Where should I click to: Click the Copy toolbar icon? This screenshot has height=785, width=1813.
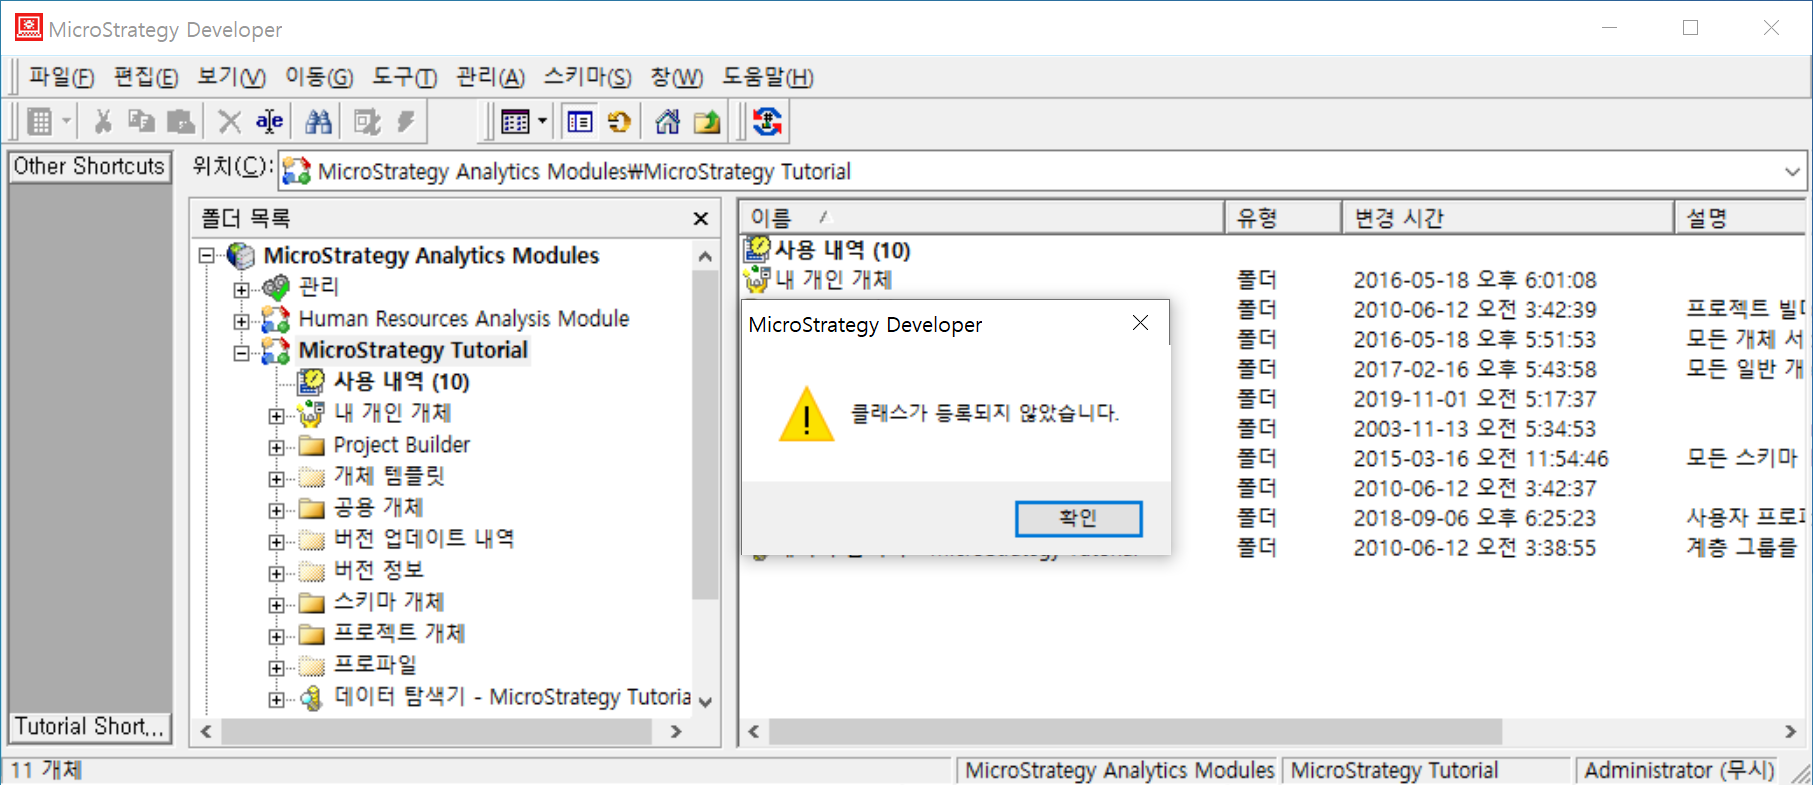[141, 122]
